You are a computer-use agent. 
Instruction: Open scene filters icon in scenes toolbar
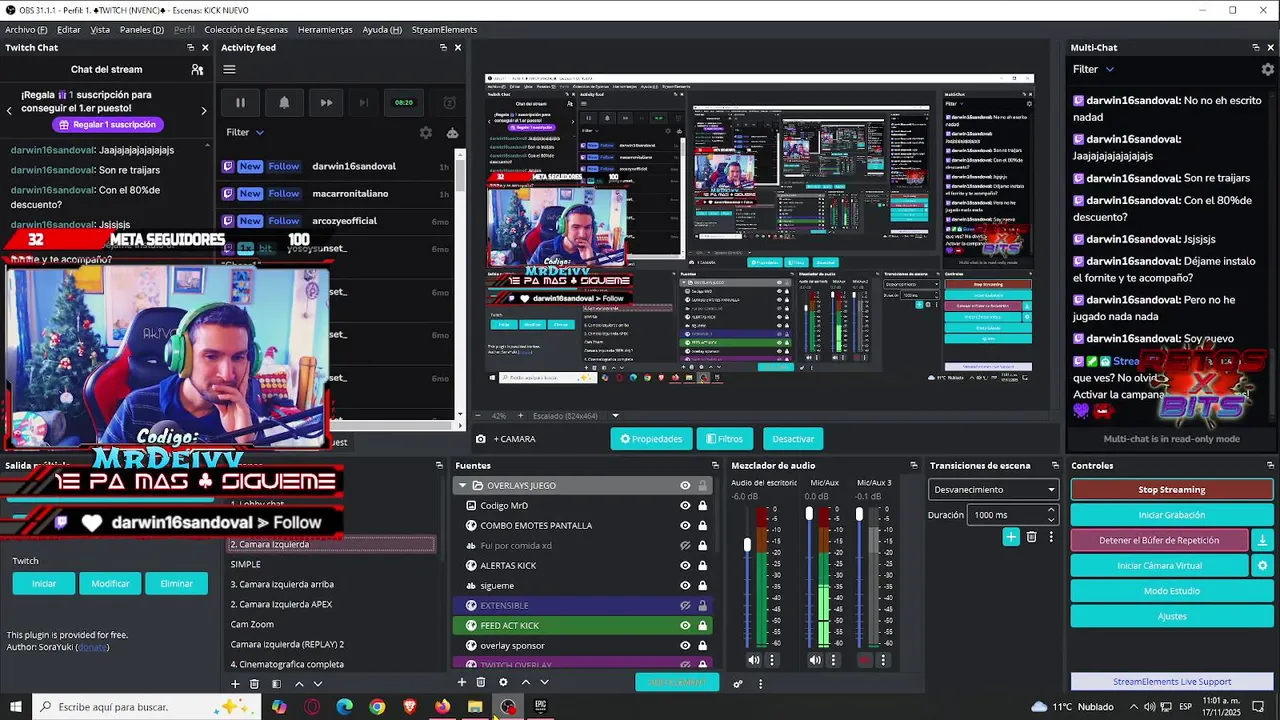[x=277, y=684]
